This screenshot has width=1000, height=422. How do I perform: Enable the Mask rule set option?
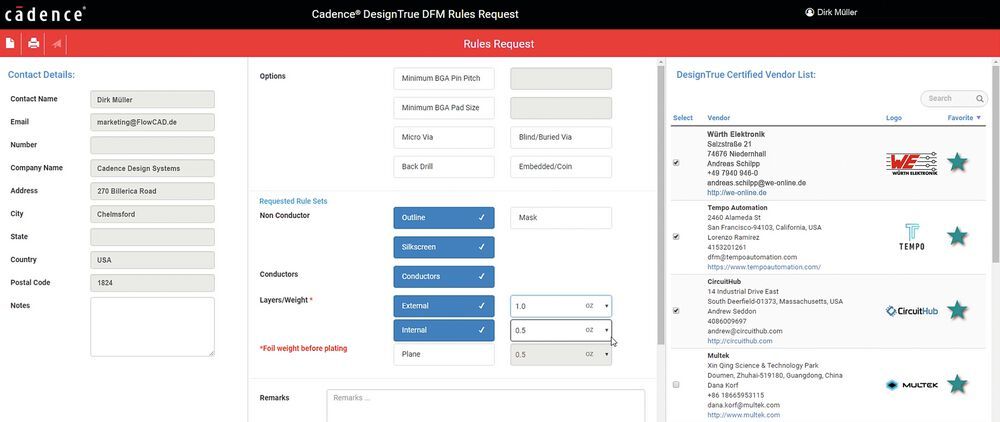click(x=560, y=218)
